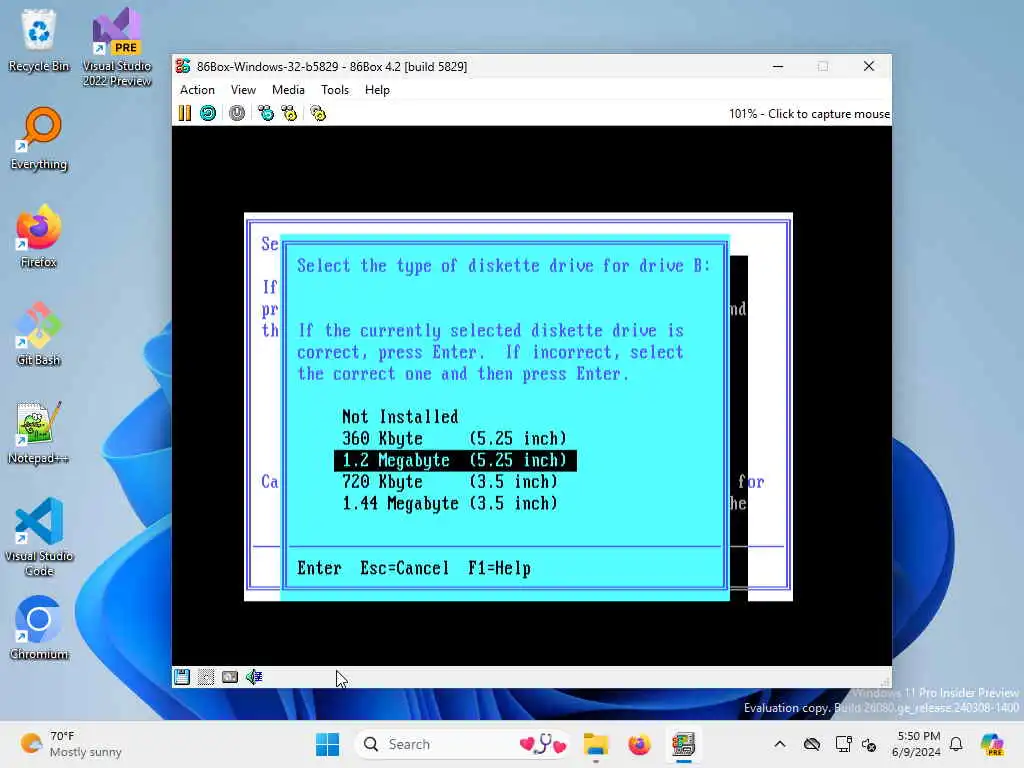This screenshot has width=1024, height=768.
Task: Open Git Bash desktop shortcut
Action: [x=39, y=334]
